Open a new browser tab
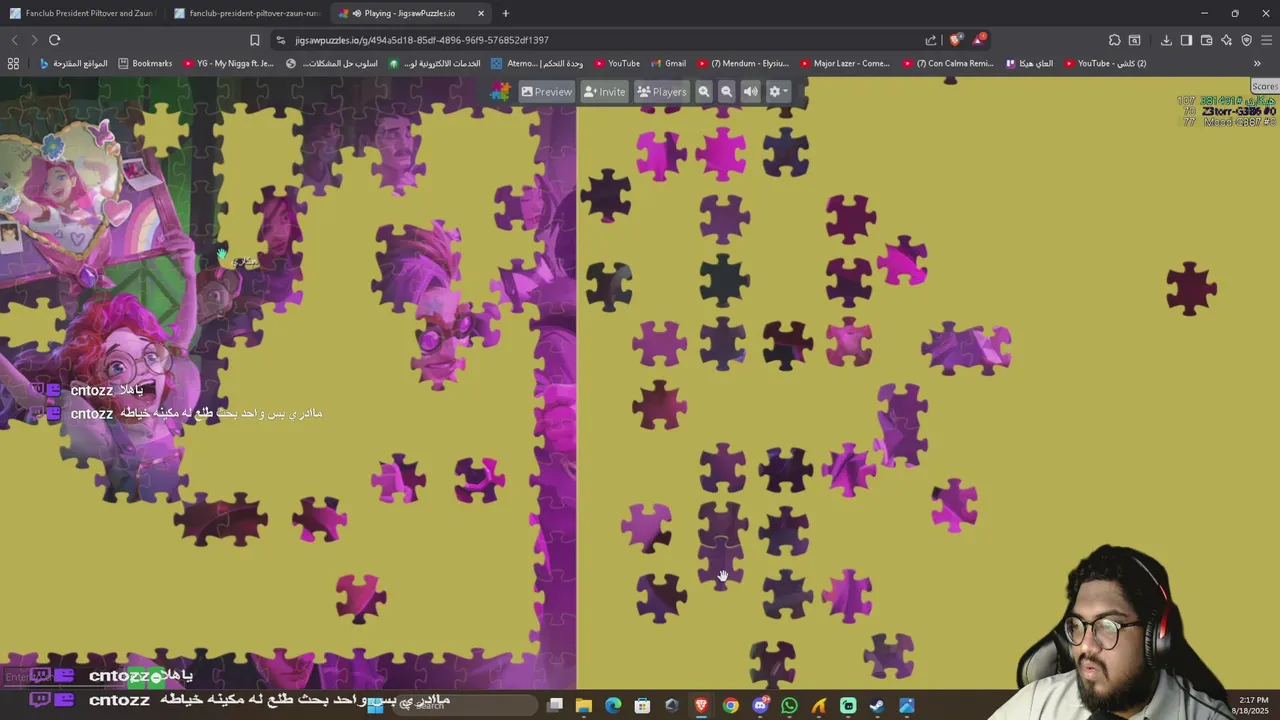Image resolution: width=1280 pixels, height=720 pixels. pos(505,13)
